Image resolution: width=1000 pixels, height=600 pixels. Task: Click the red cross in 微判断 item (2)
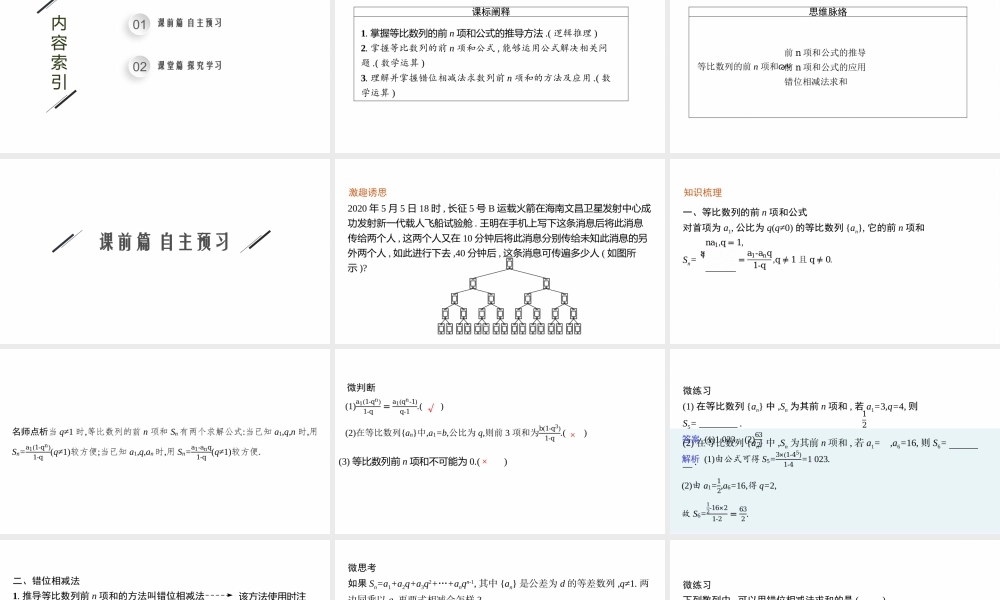pyautogui.click(x=573, y=434)
